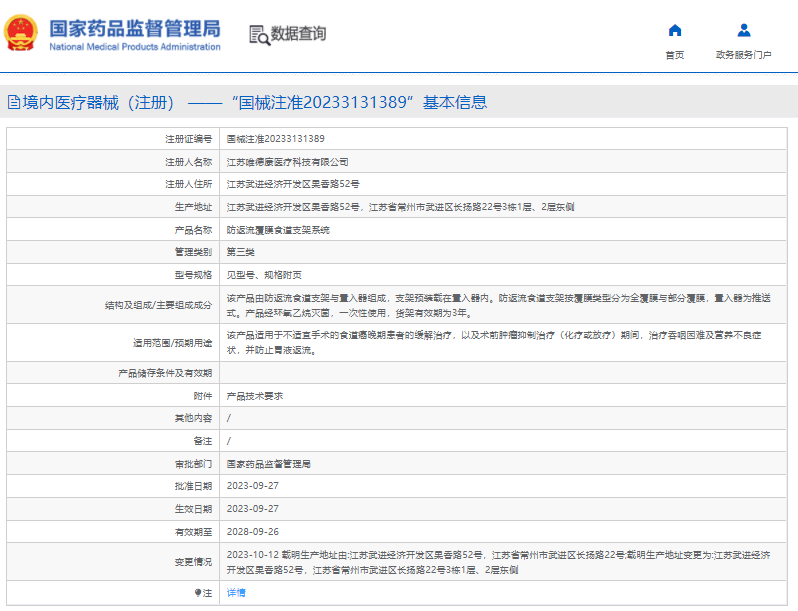This screenshot has width=798, height=611.
Task: Click the 适用范围/预期用途 label
Action: [173, 343]
